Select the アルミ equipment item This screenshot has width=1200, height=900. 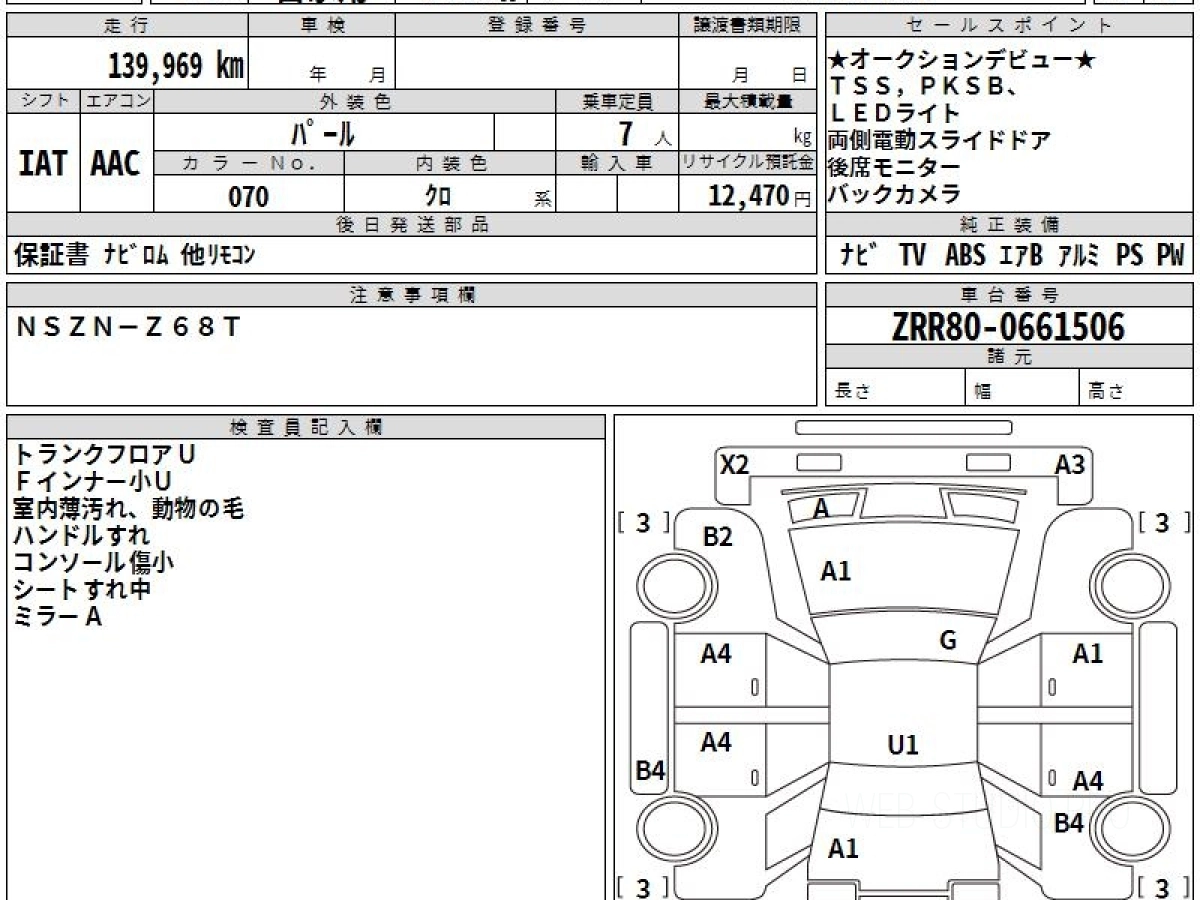tap(1078, 256)
